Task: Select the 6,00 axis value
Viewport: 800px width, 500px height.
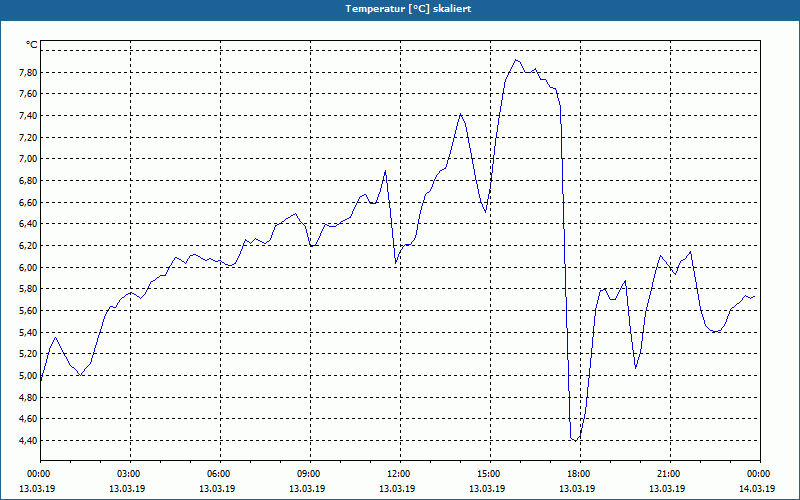Action: coord(28,267)
